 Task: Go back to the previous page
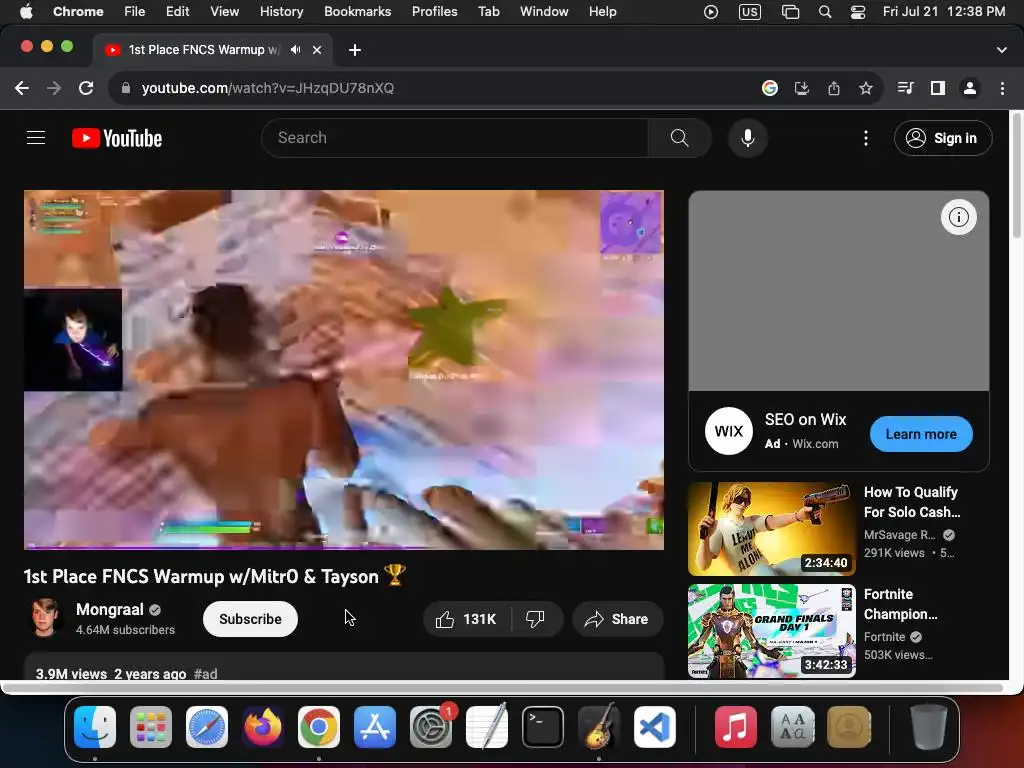pos(22,88)
